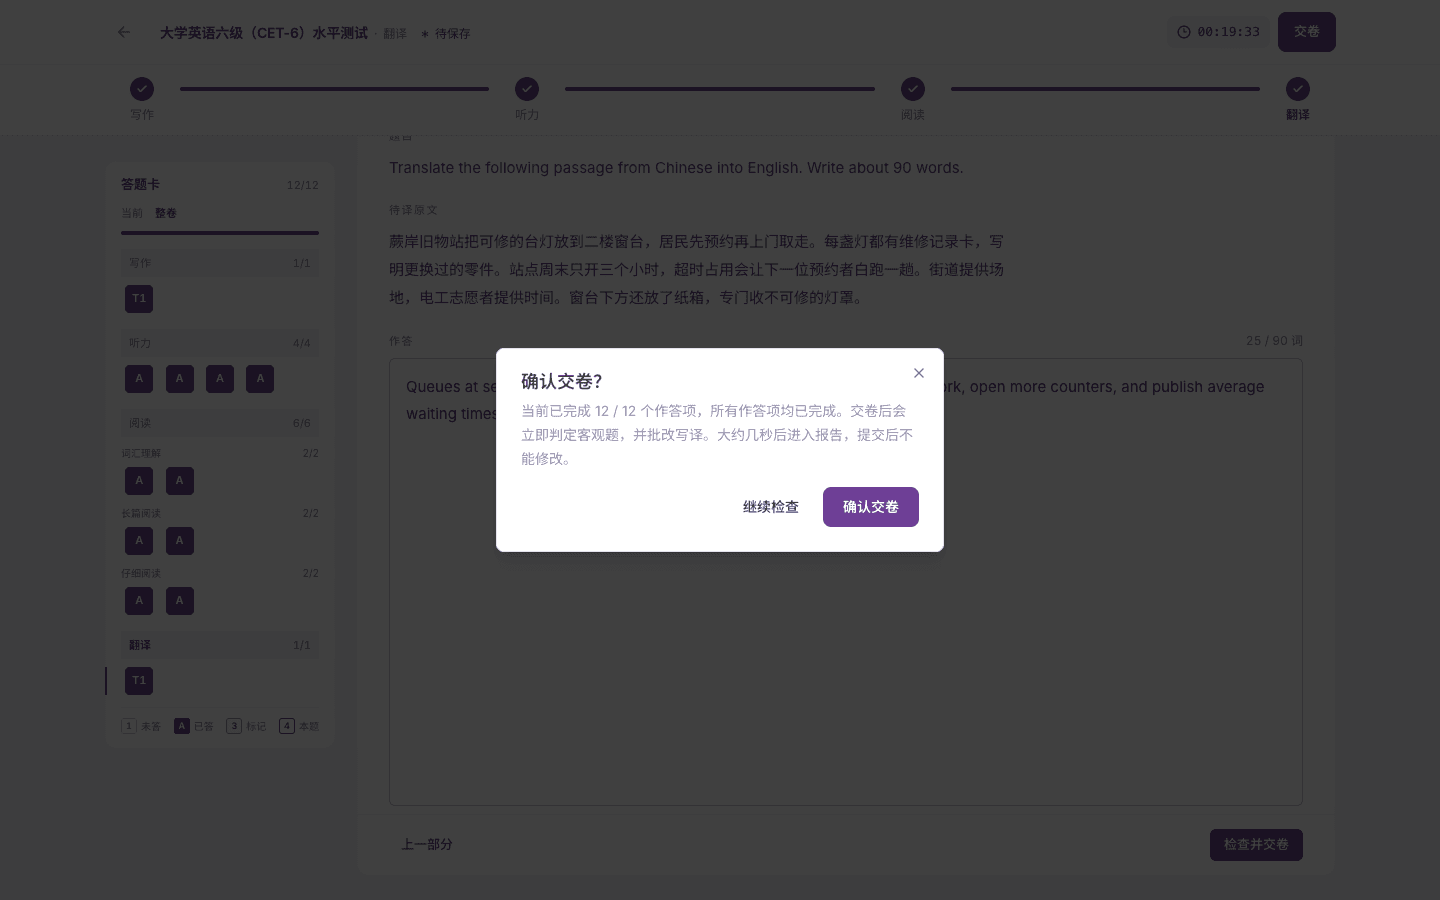Click the 12/12 answer card count
This screenshot has height=900, width=1440.
point(302,185)
